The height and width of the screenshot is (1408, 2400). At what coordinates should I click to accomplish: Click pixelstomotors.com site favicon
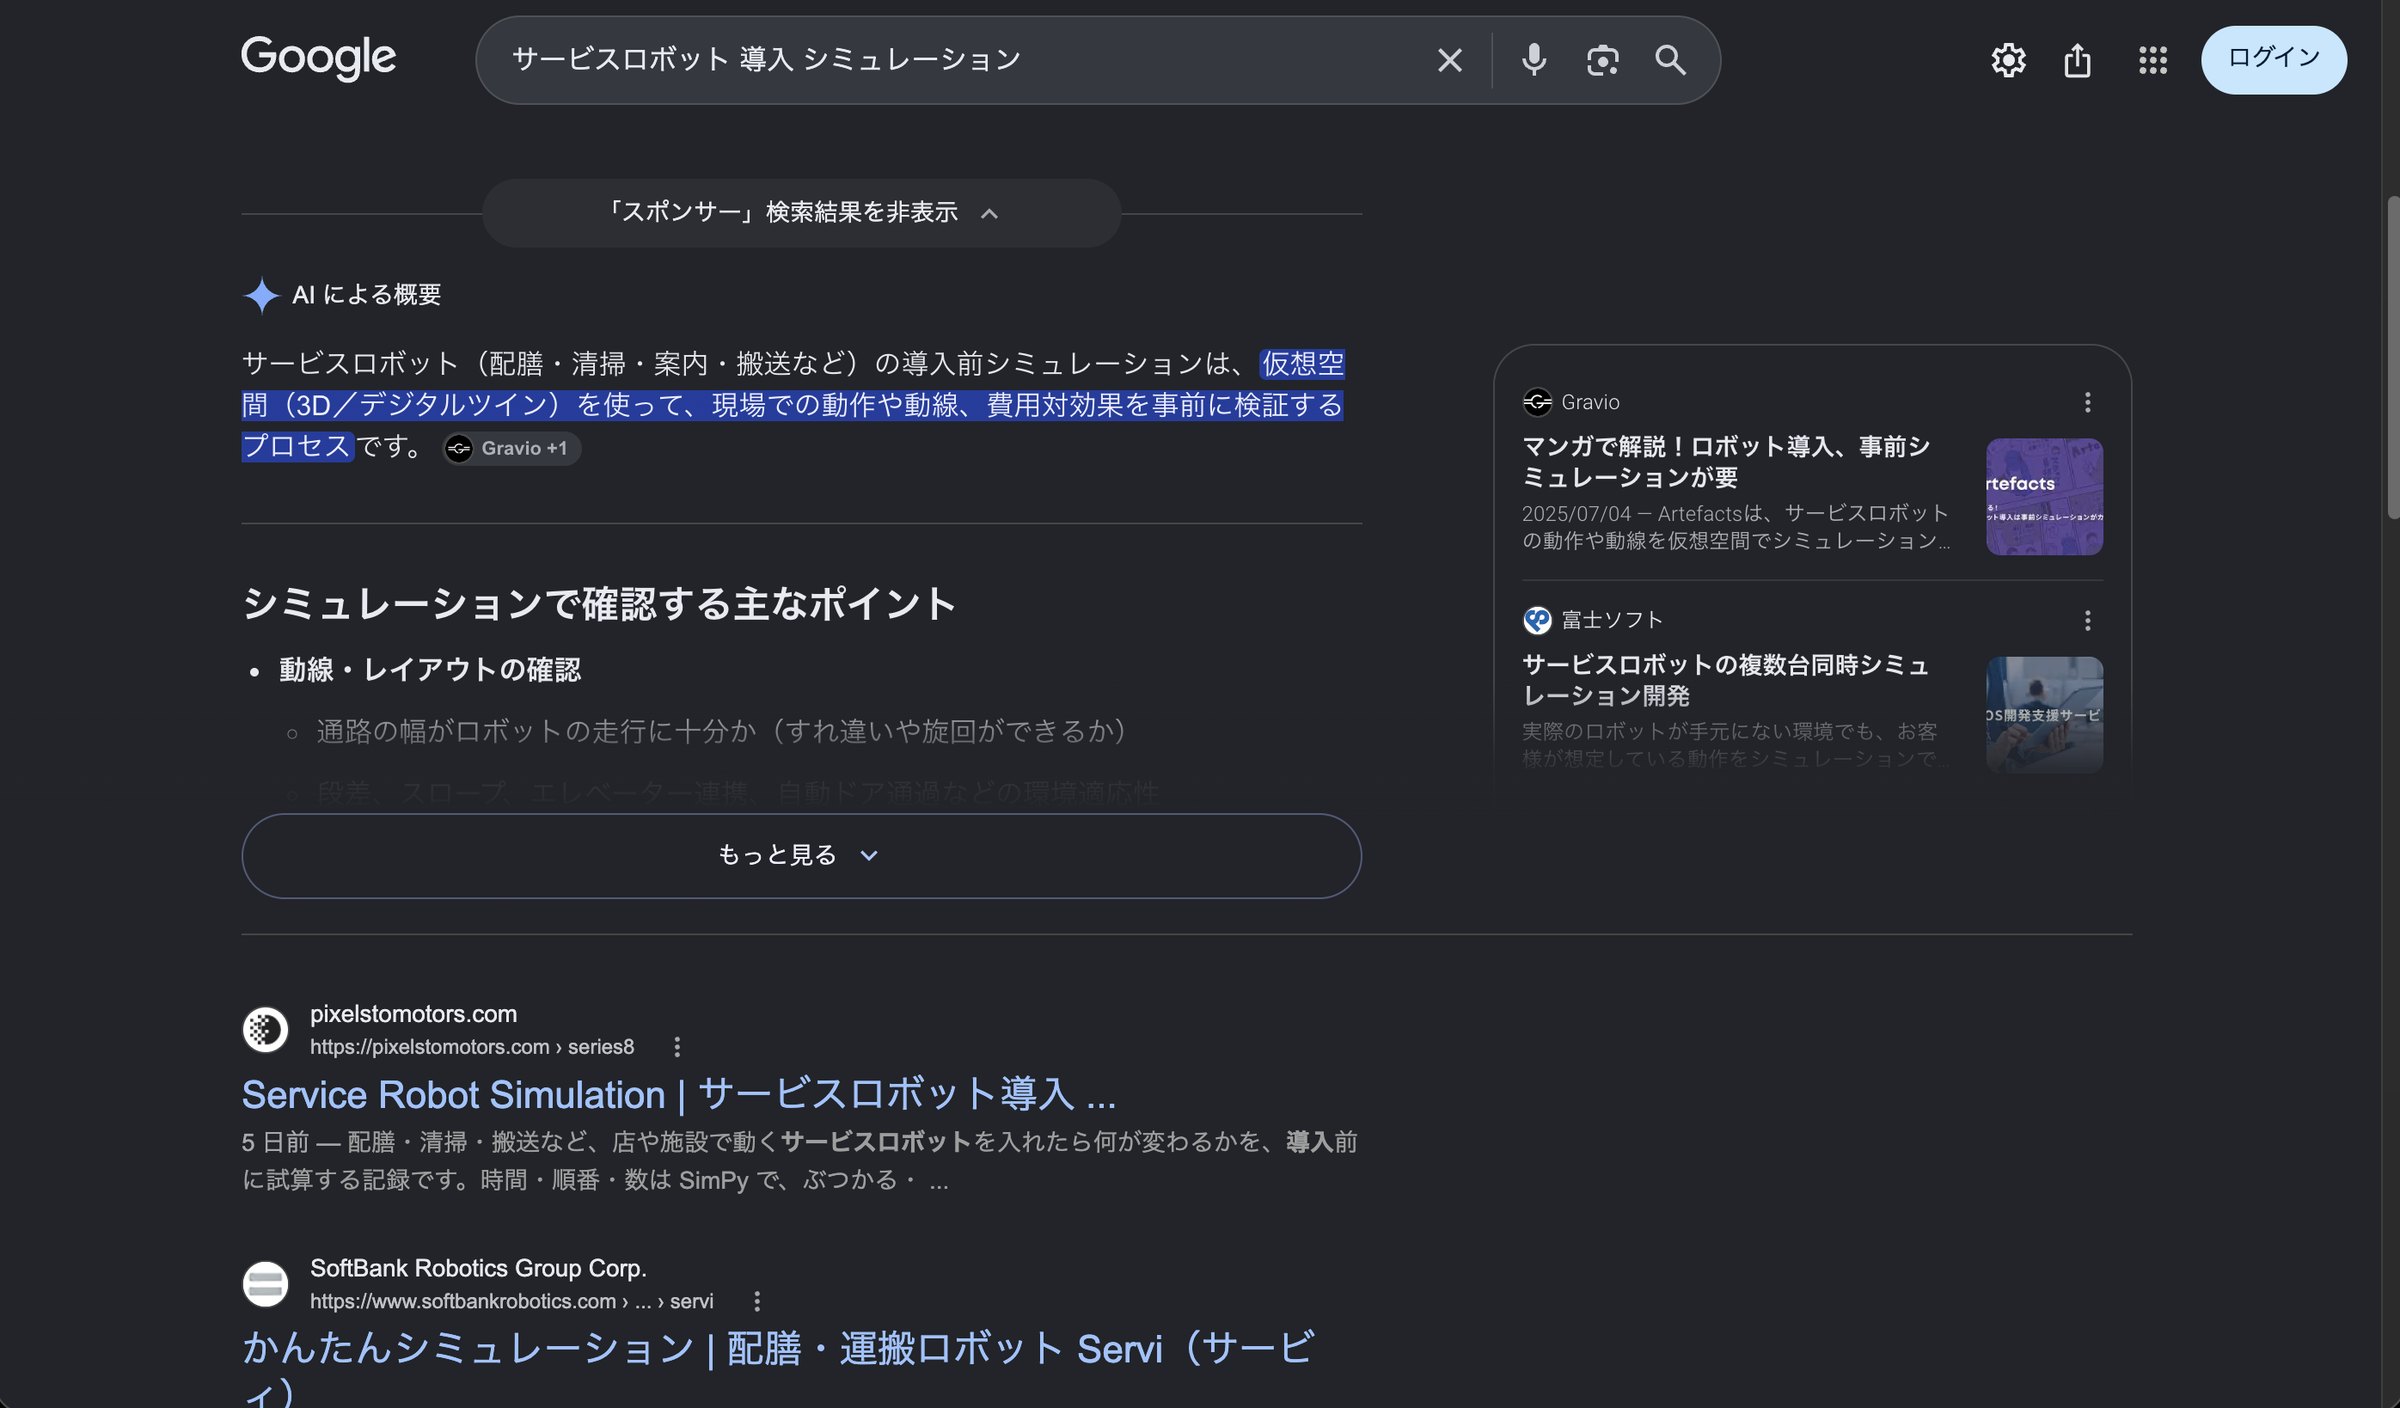point(265,1029)
